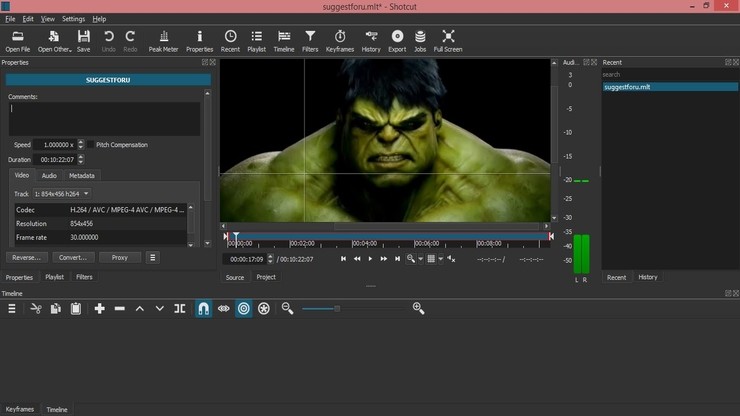Image resolution: width=740 pixels, height=416 pixels.
Task: Adjust current timecode spinner
Action: (270, 259)
